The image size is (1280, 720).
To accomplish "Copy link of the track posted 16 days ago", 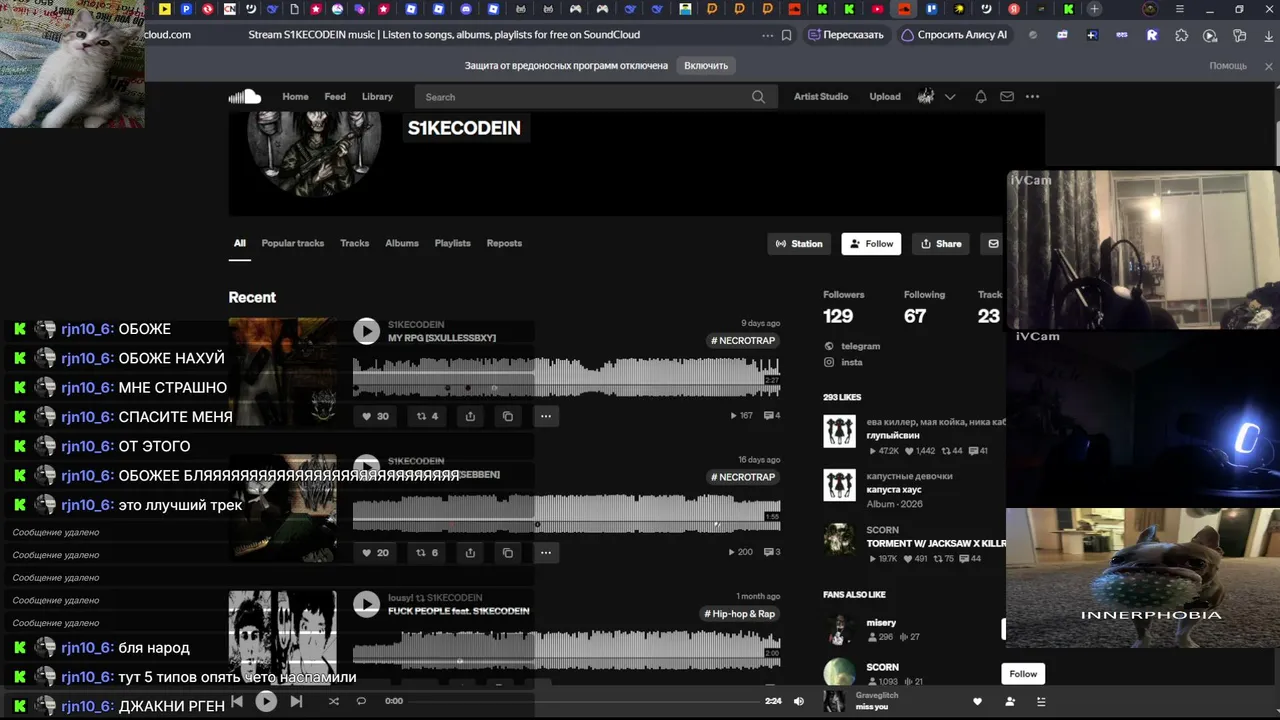I will point(508,552).
